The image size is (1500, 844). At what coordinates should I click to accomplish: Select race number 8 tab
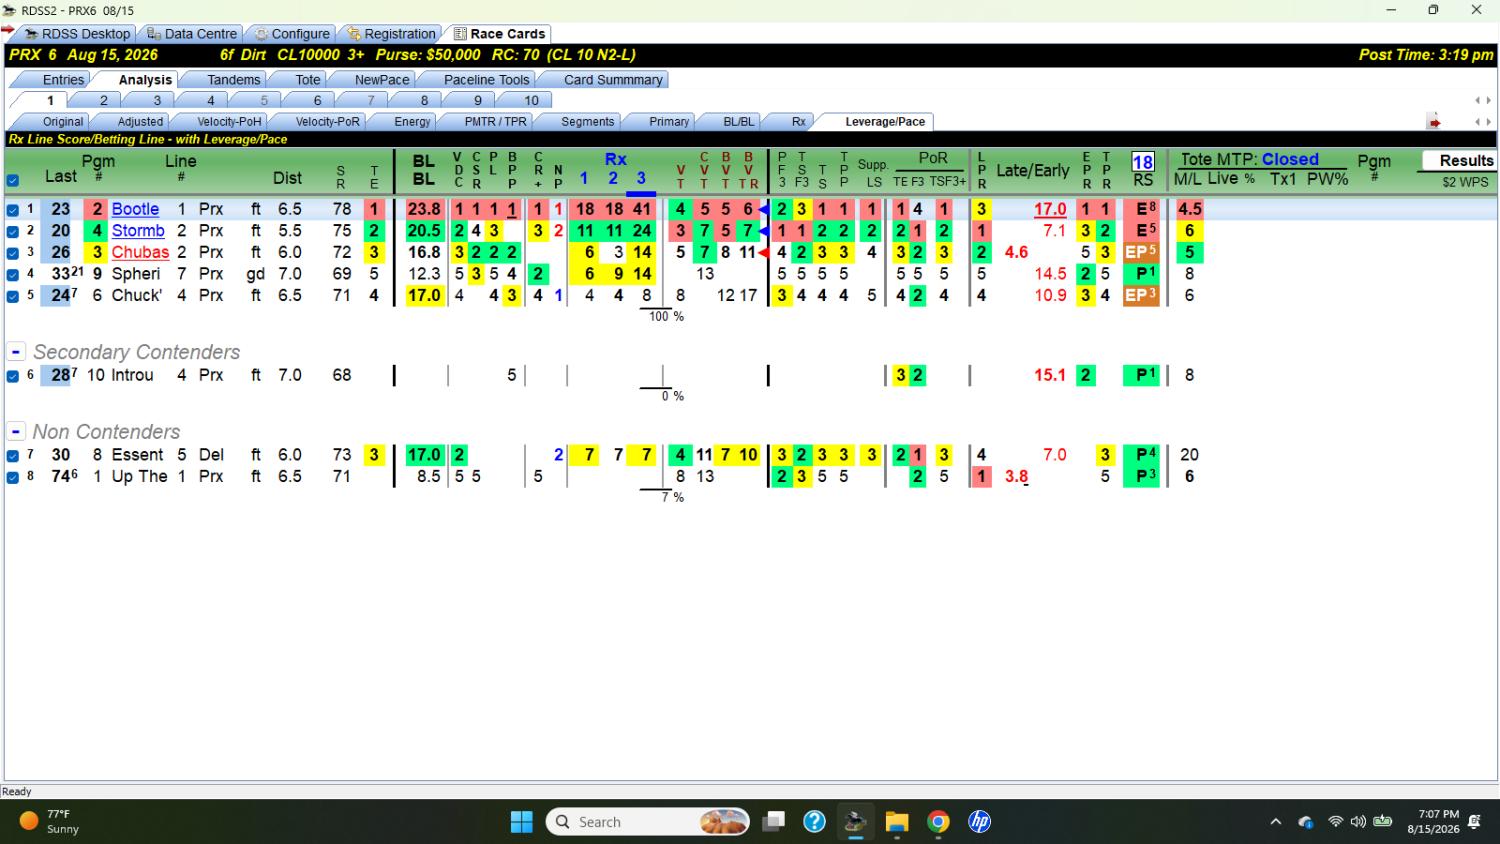(x=424, y=100)
